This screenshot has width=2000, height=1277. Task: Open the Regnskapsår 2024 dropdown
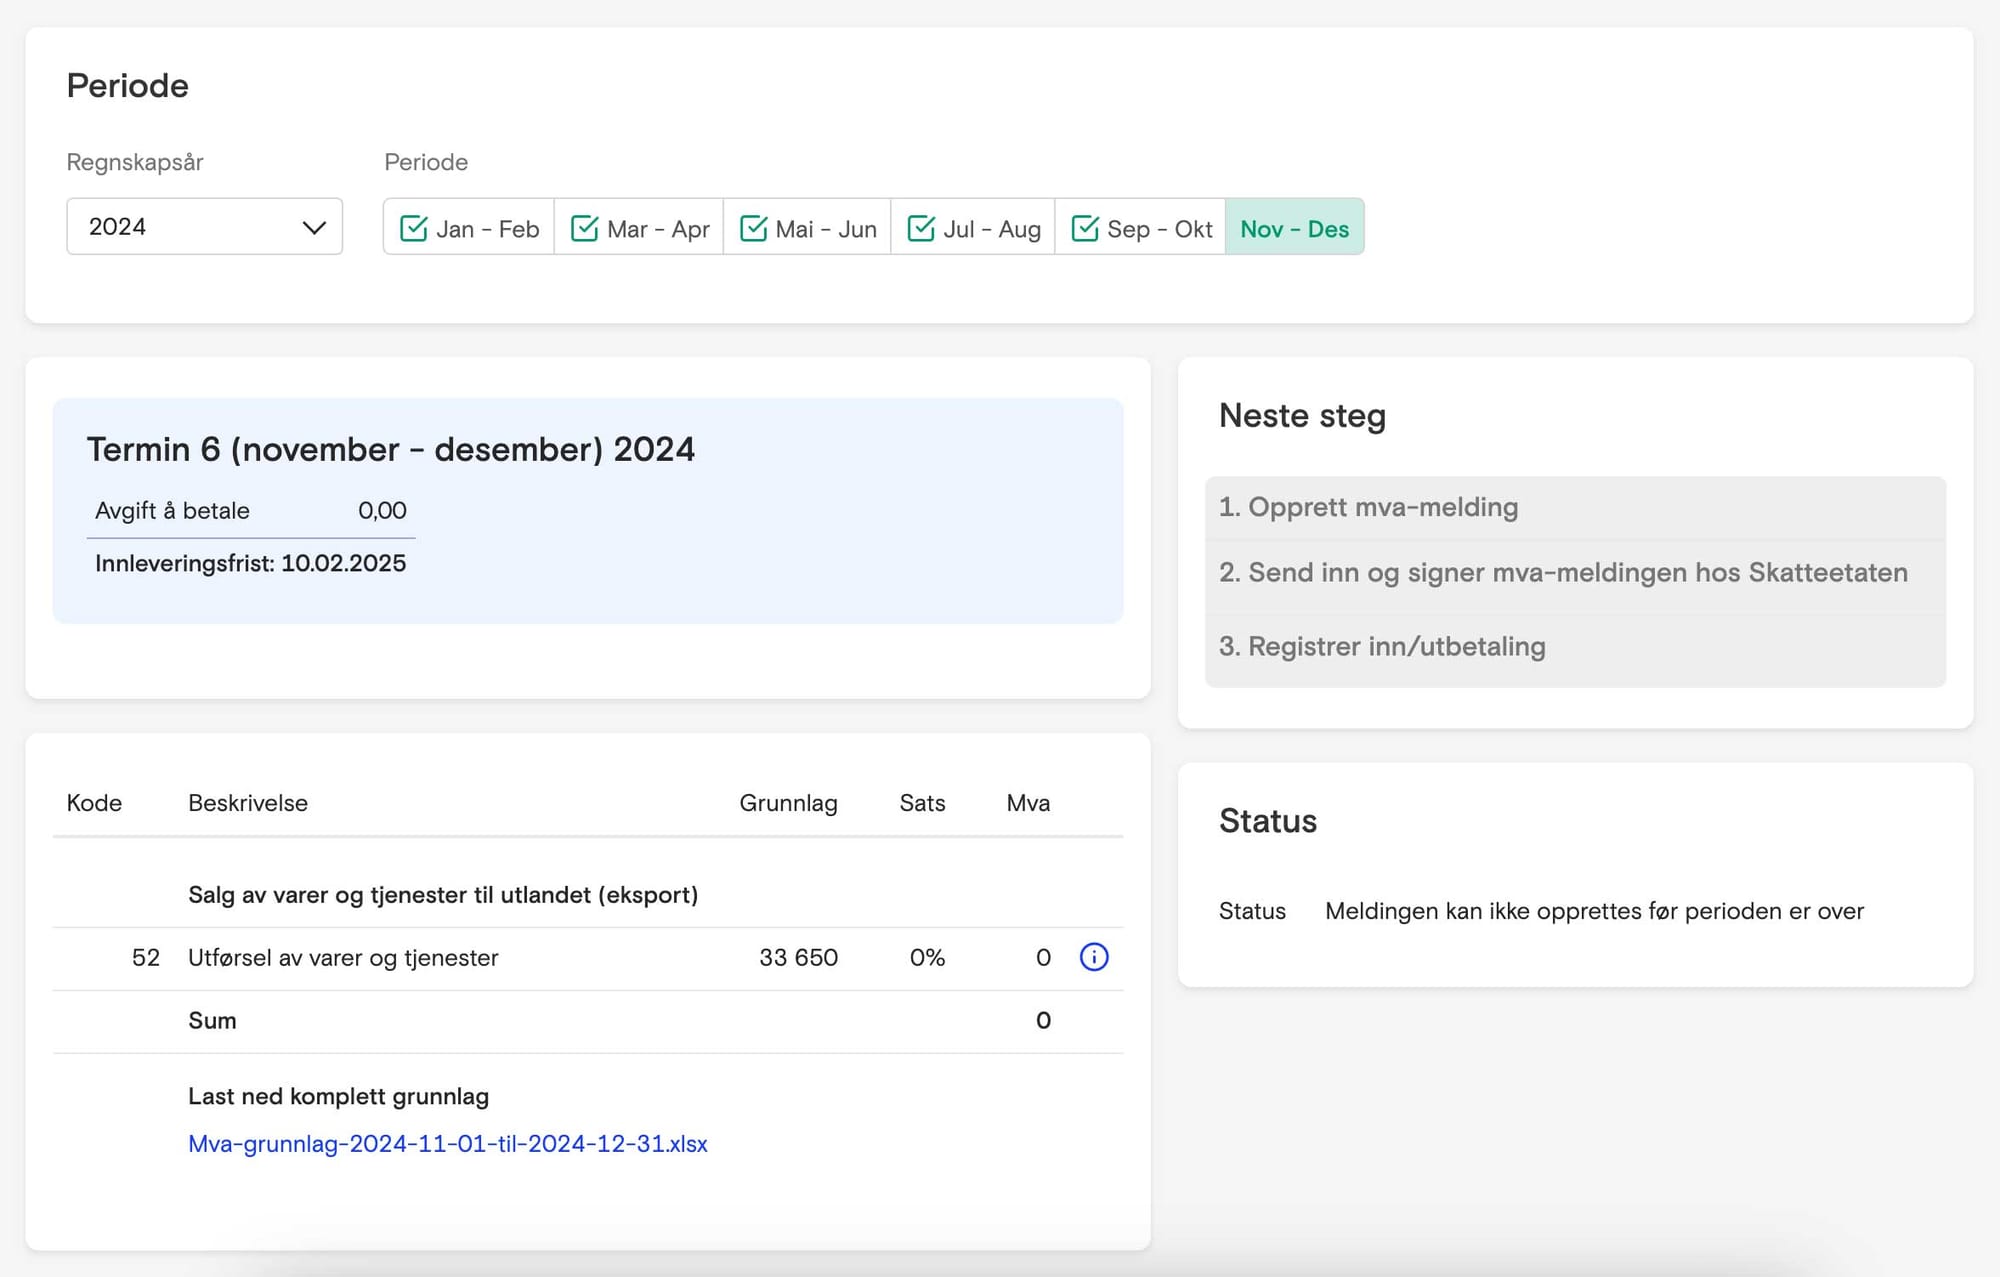tap(204, 227)
